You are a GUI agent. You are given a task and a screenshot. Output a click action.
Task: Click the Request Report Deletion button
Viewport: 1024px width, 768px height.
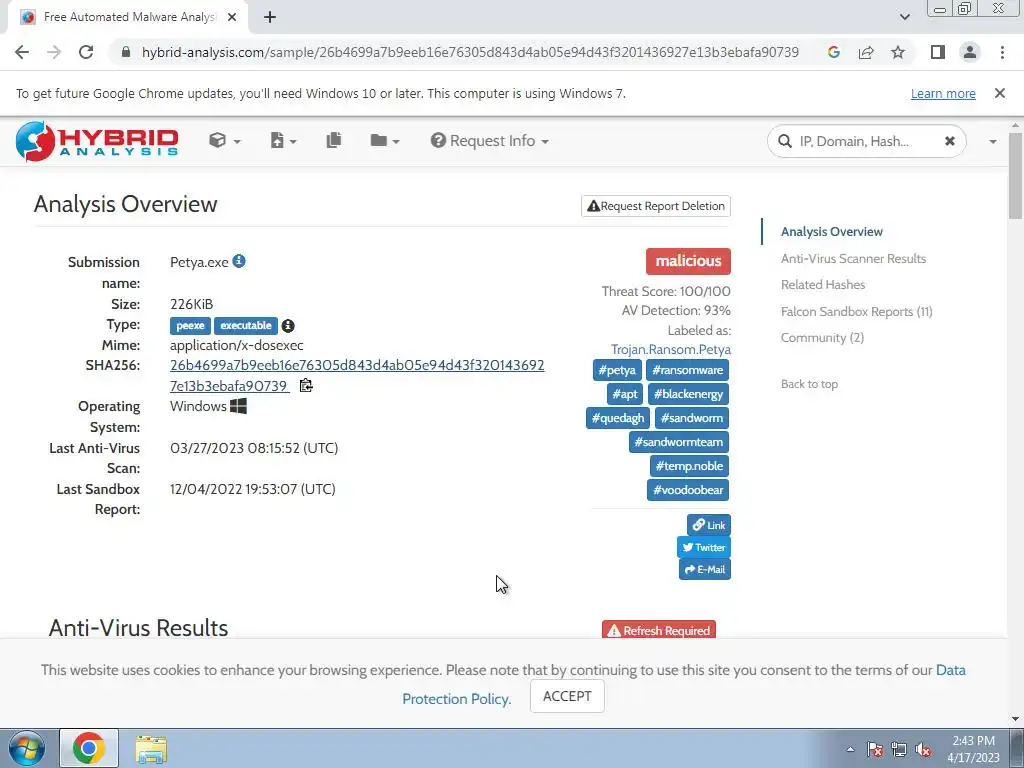pos(656,206)
